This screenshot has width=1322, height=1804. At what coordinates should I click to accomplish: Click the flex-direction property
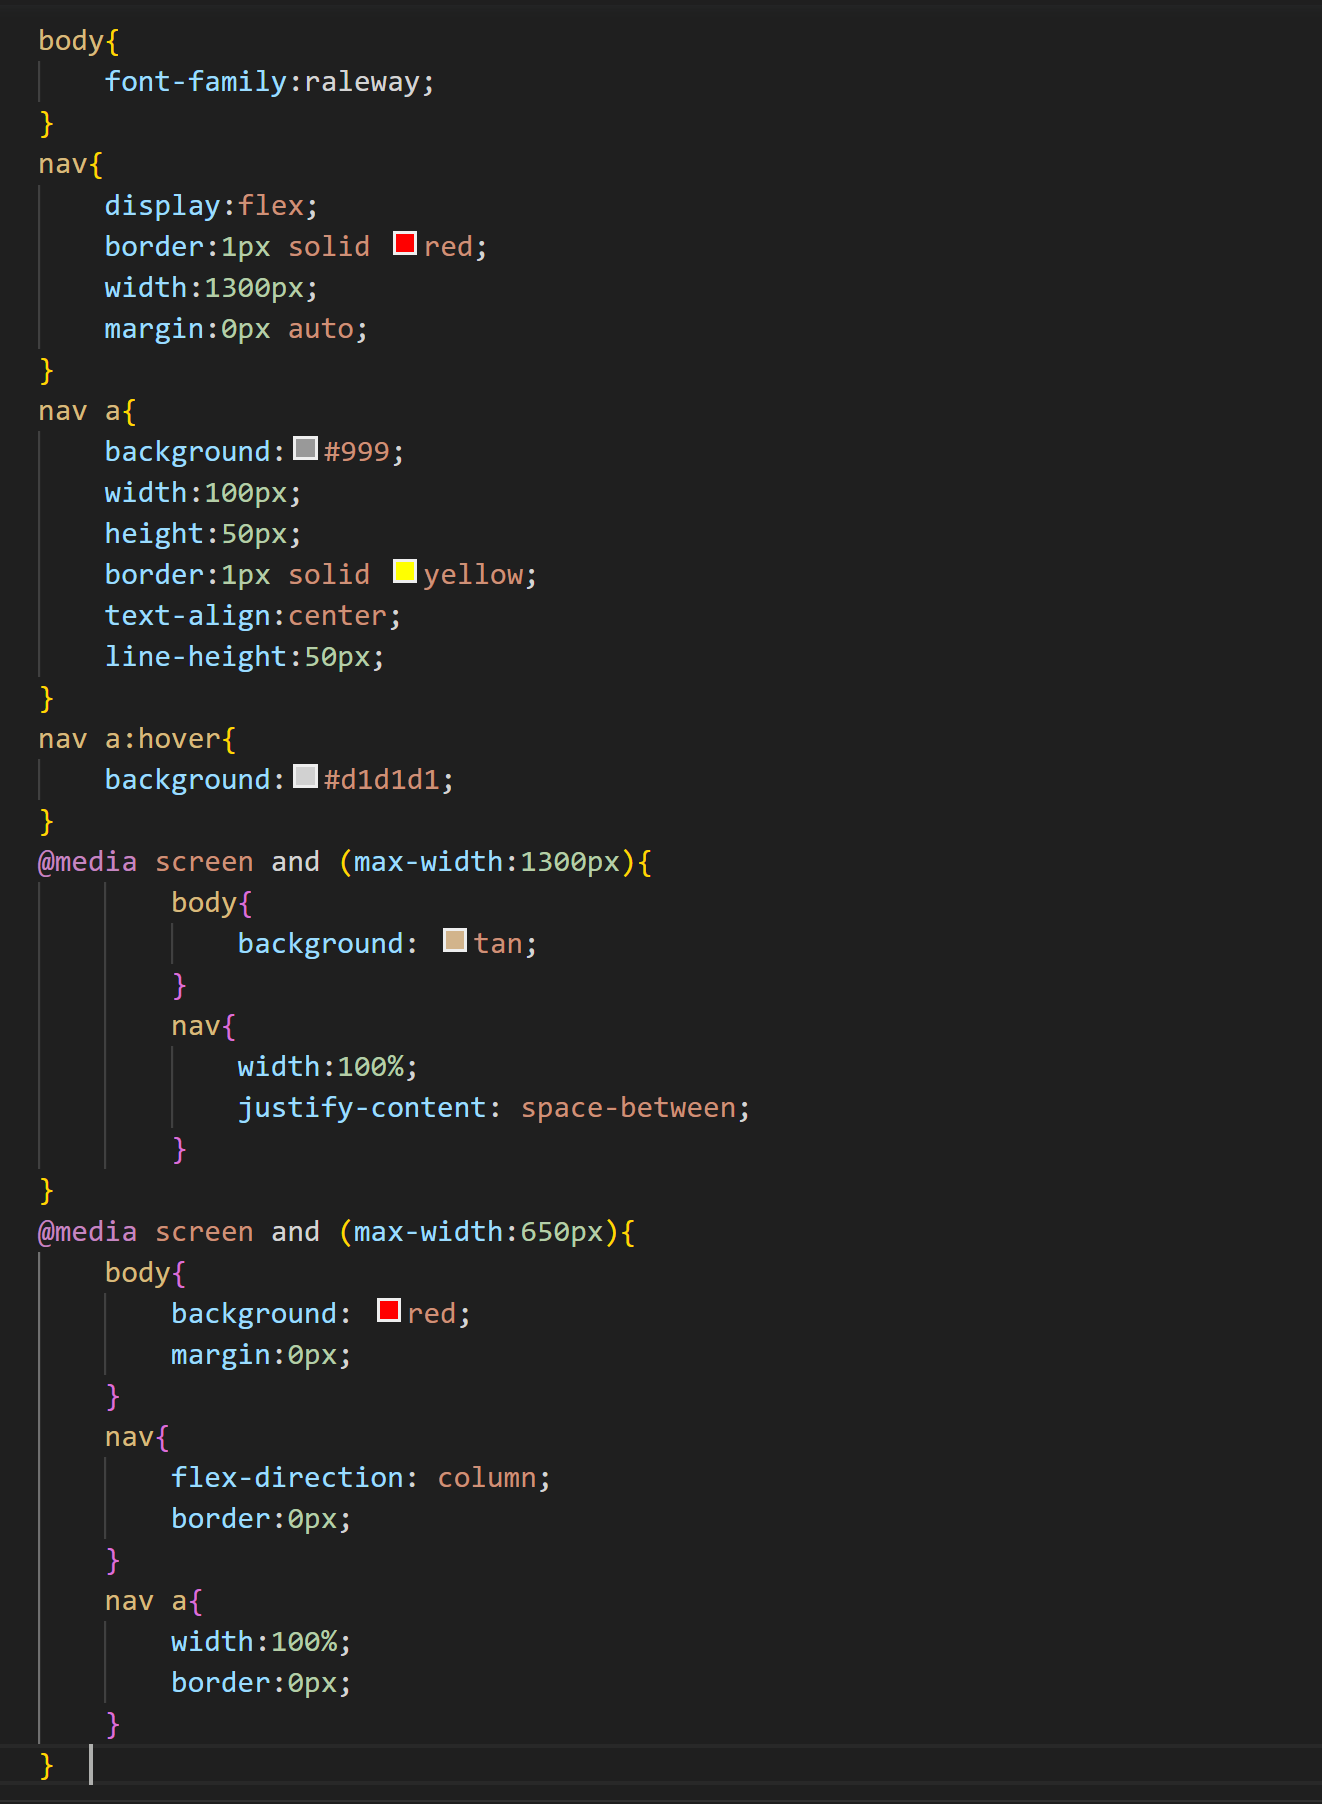click(287, 1478)
